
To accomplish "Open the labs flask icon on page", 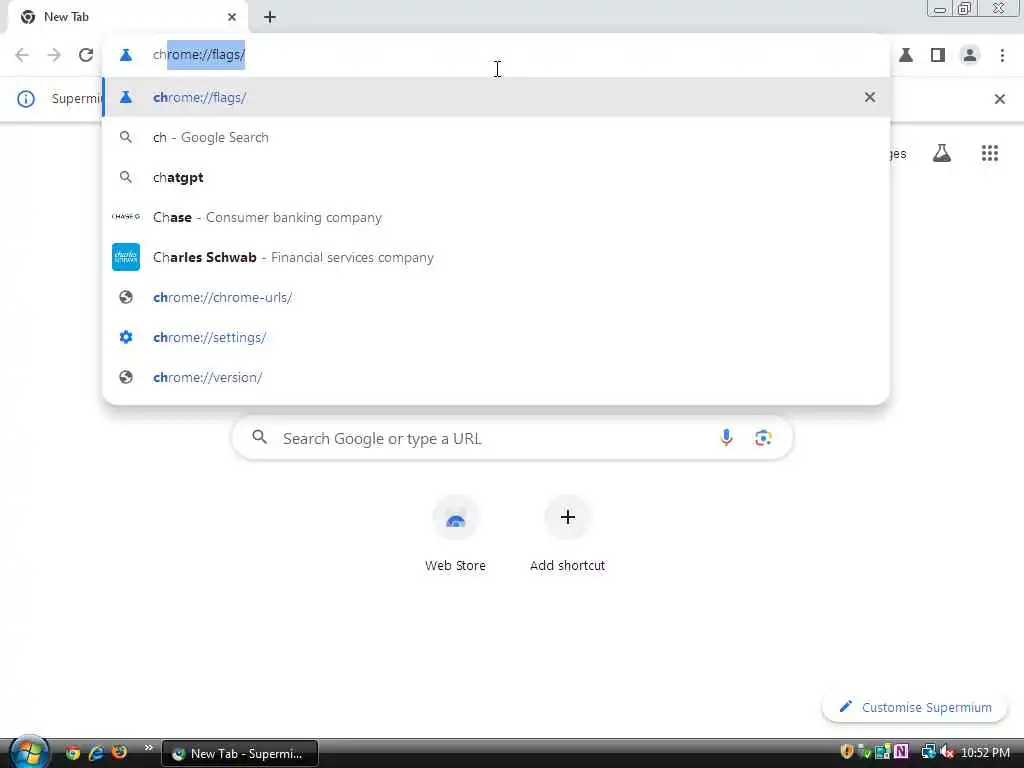I will pos(942,153).
